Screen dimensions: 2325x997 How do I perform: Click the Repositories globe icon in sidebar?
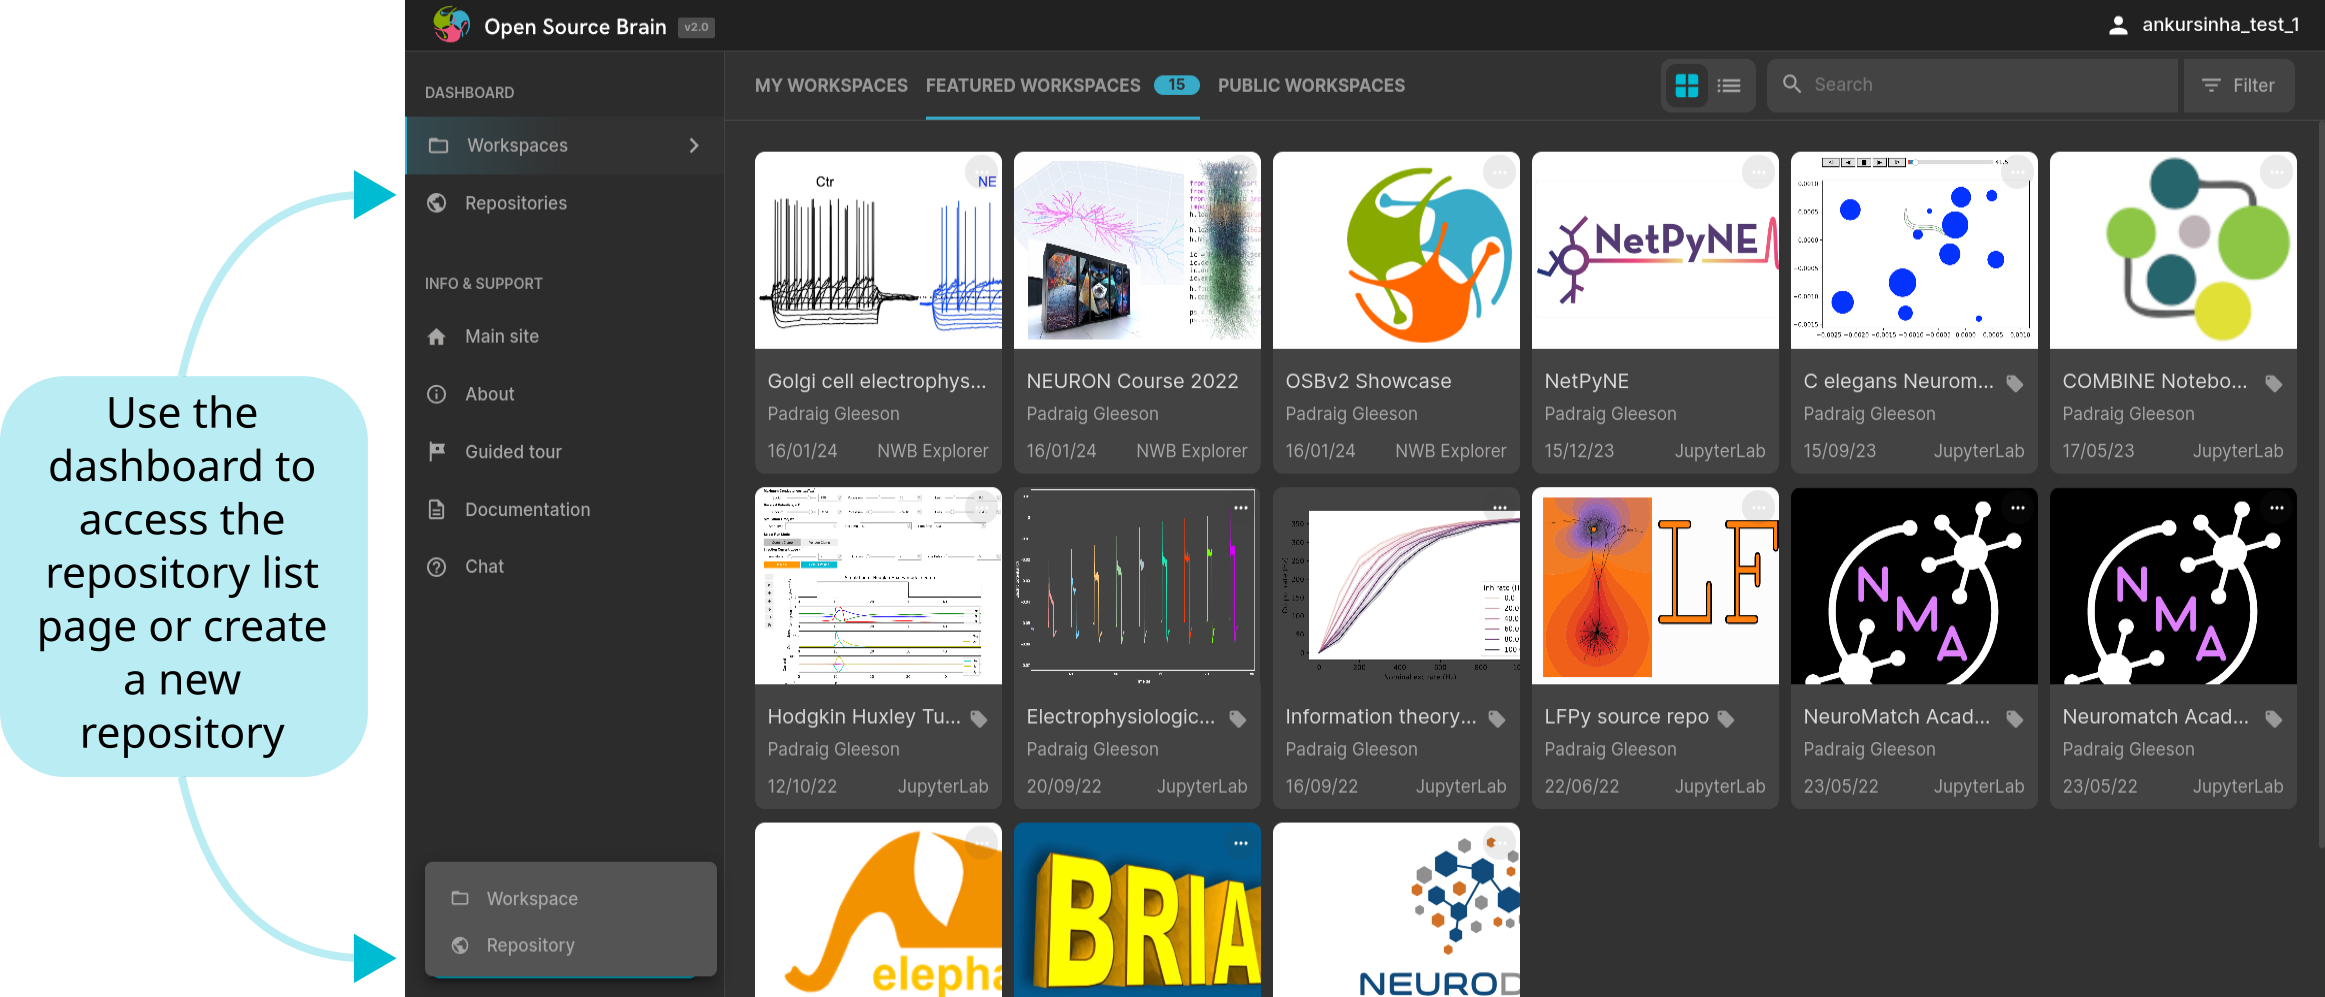(437, 203)
